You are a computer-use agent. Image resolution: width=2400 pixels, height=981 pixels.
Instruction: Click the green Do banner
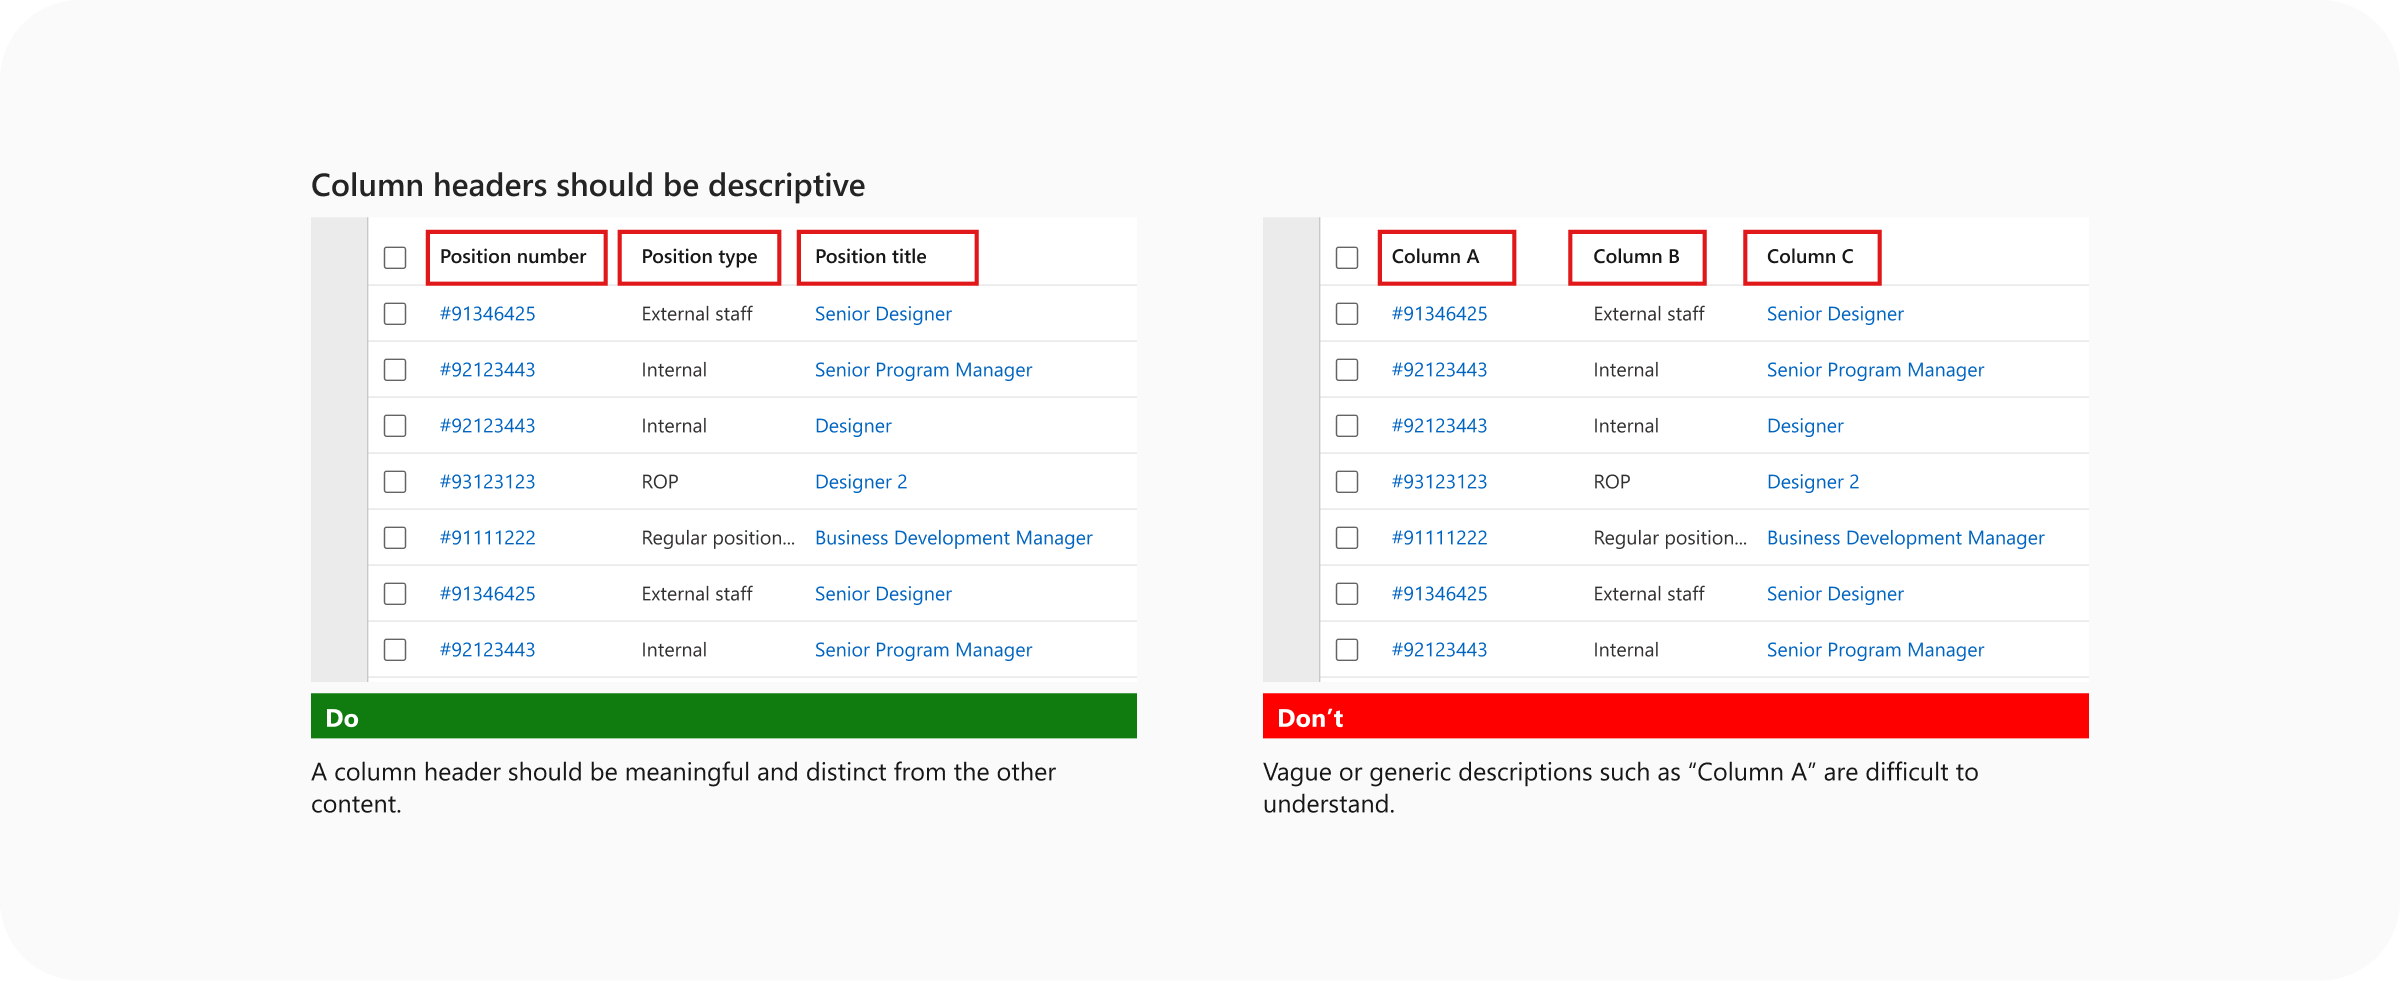724,716
